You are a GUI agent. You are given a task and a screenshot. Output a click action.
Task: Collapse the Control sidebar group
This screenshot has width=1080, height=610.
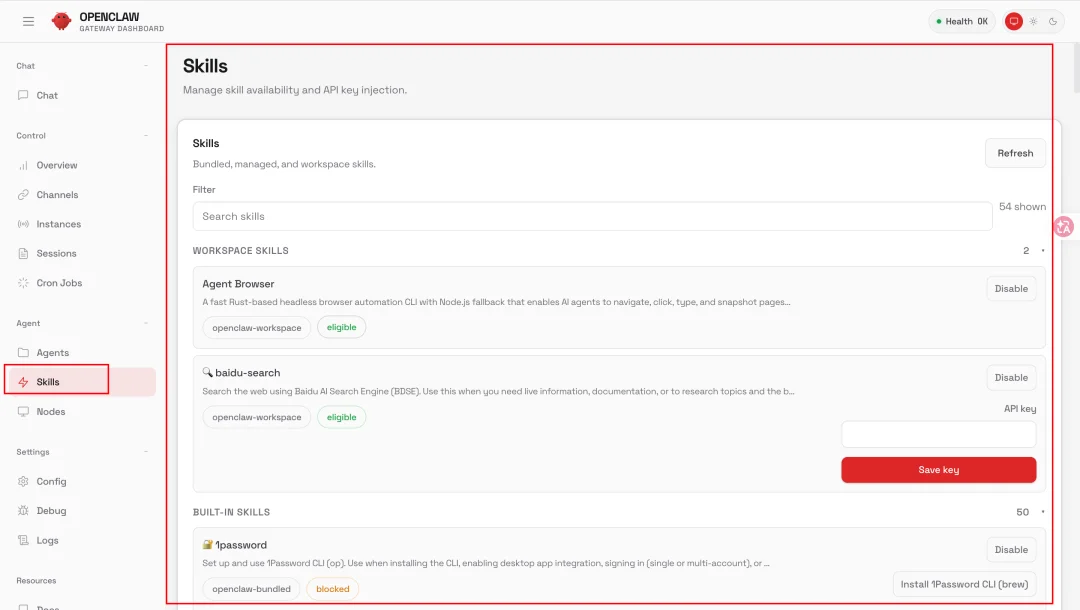pyautogui.click(x=146, y=136)
